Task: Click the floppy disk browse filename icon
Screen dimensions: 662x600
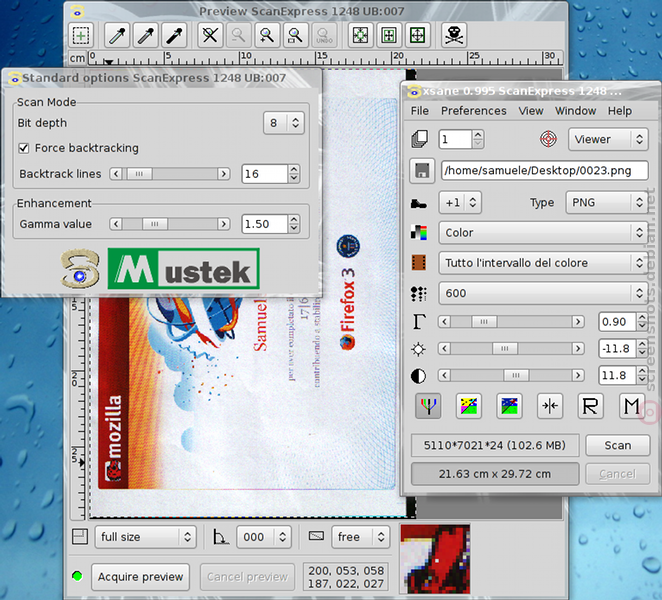Action: 422,171
